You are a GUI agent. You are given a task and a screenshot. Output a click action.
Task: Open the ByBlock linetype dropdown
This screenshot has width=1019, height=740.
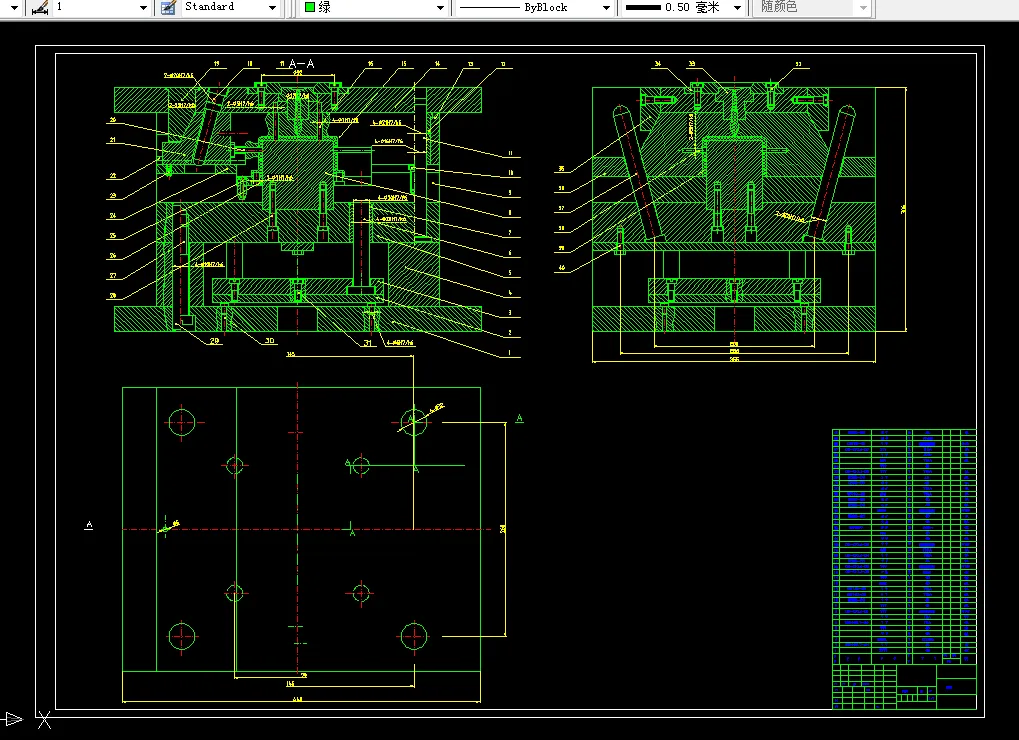pos(534,8)
